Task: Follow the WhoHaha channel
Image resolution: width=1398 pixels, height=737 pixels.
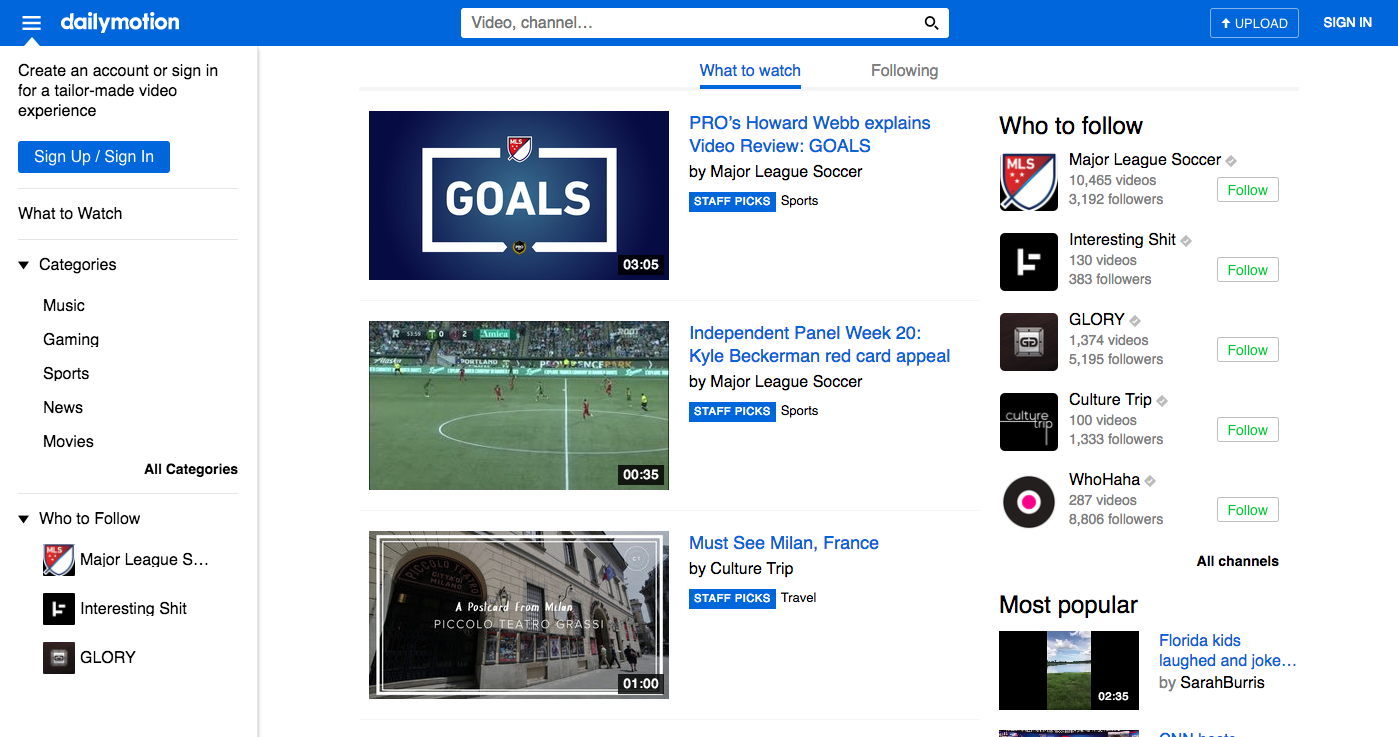Action: [1247, 509]
